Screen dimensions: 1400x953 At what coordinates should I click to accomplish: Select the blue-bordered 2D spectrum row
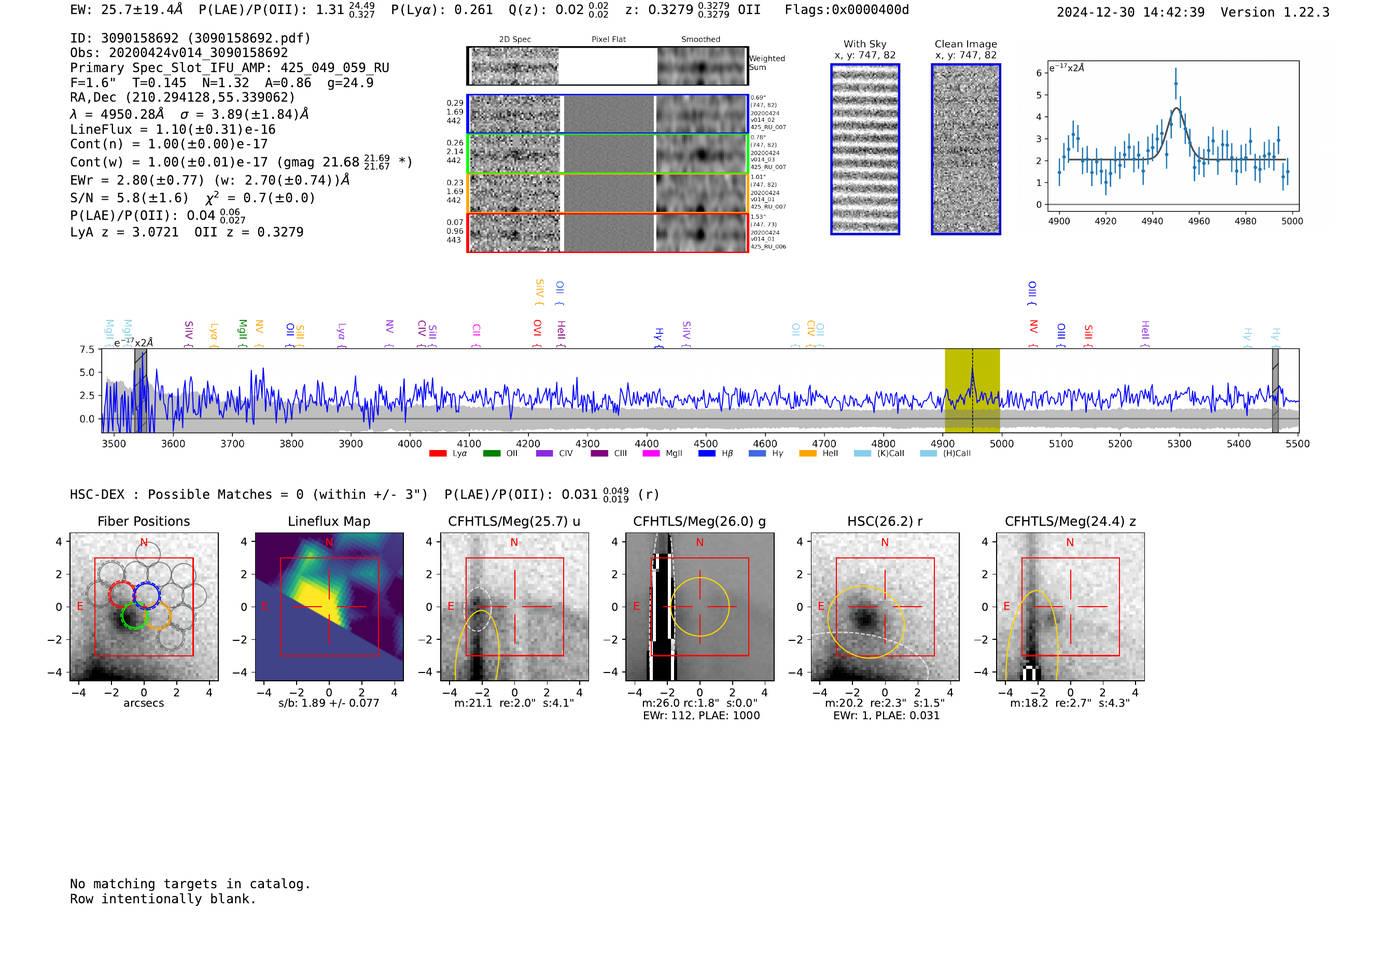(x=607, y=114)
